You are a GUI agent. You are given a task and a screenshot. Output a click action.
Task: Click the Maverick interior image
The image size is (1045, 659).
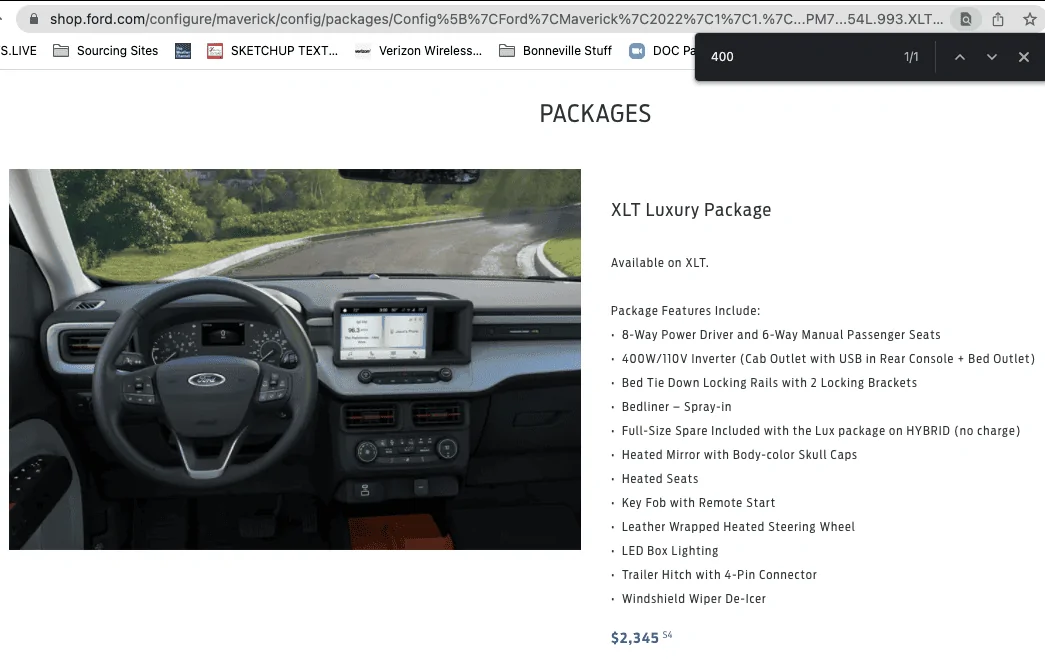coord(295,359)
